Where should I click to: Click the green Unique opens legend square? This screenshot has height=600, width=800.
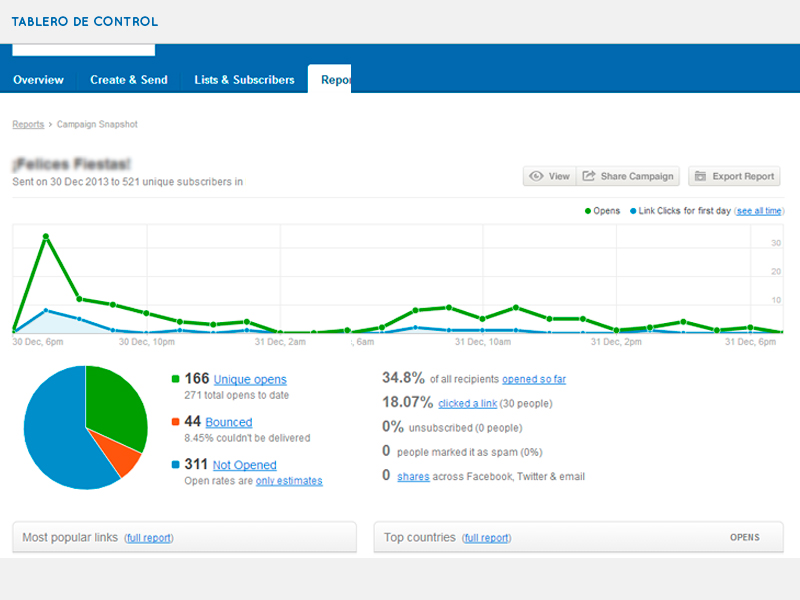point(175,379)
